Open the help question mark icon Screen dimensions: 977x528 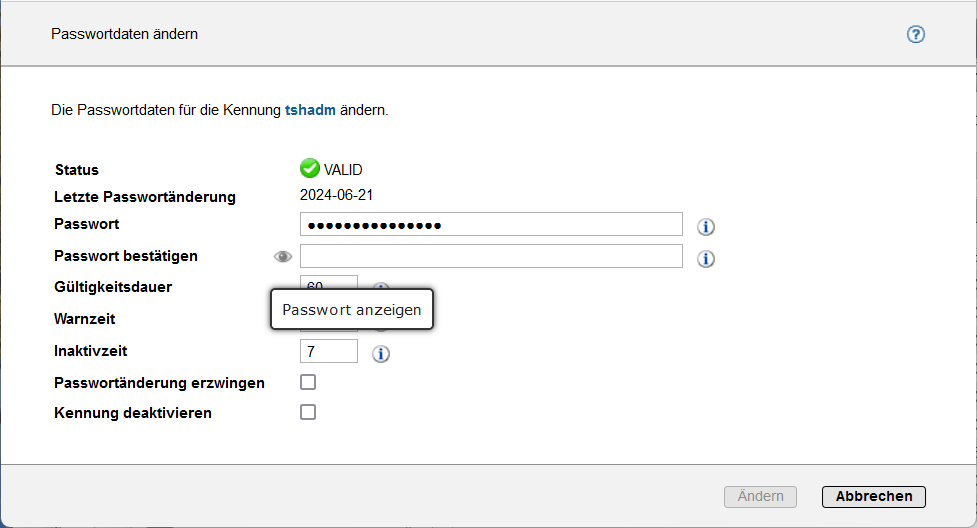(915, 34)
